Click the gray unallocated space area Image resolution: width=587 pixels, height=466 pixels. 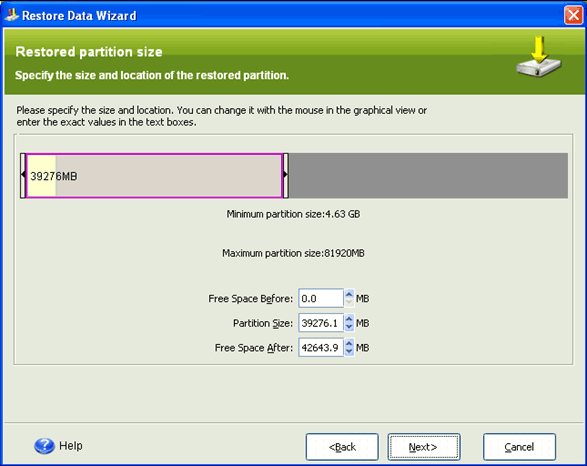click(x=428, y=175)
